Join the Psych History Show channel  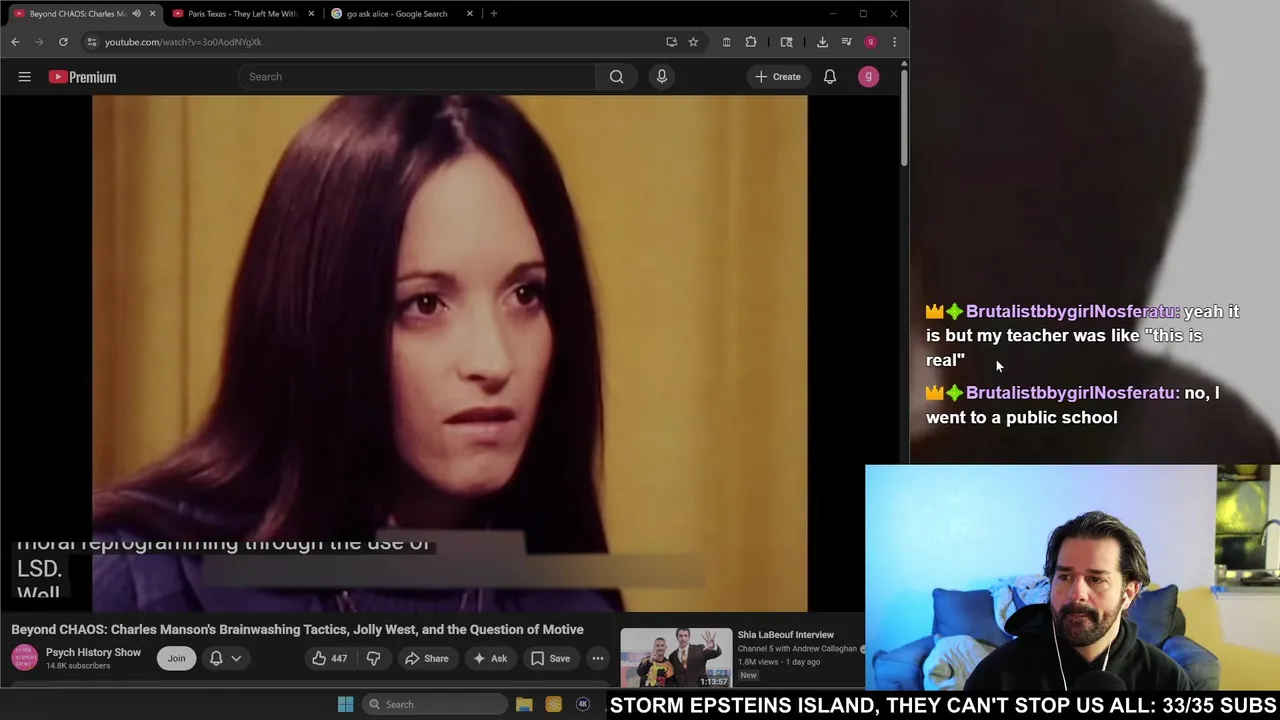[176, 658]
